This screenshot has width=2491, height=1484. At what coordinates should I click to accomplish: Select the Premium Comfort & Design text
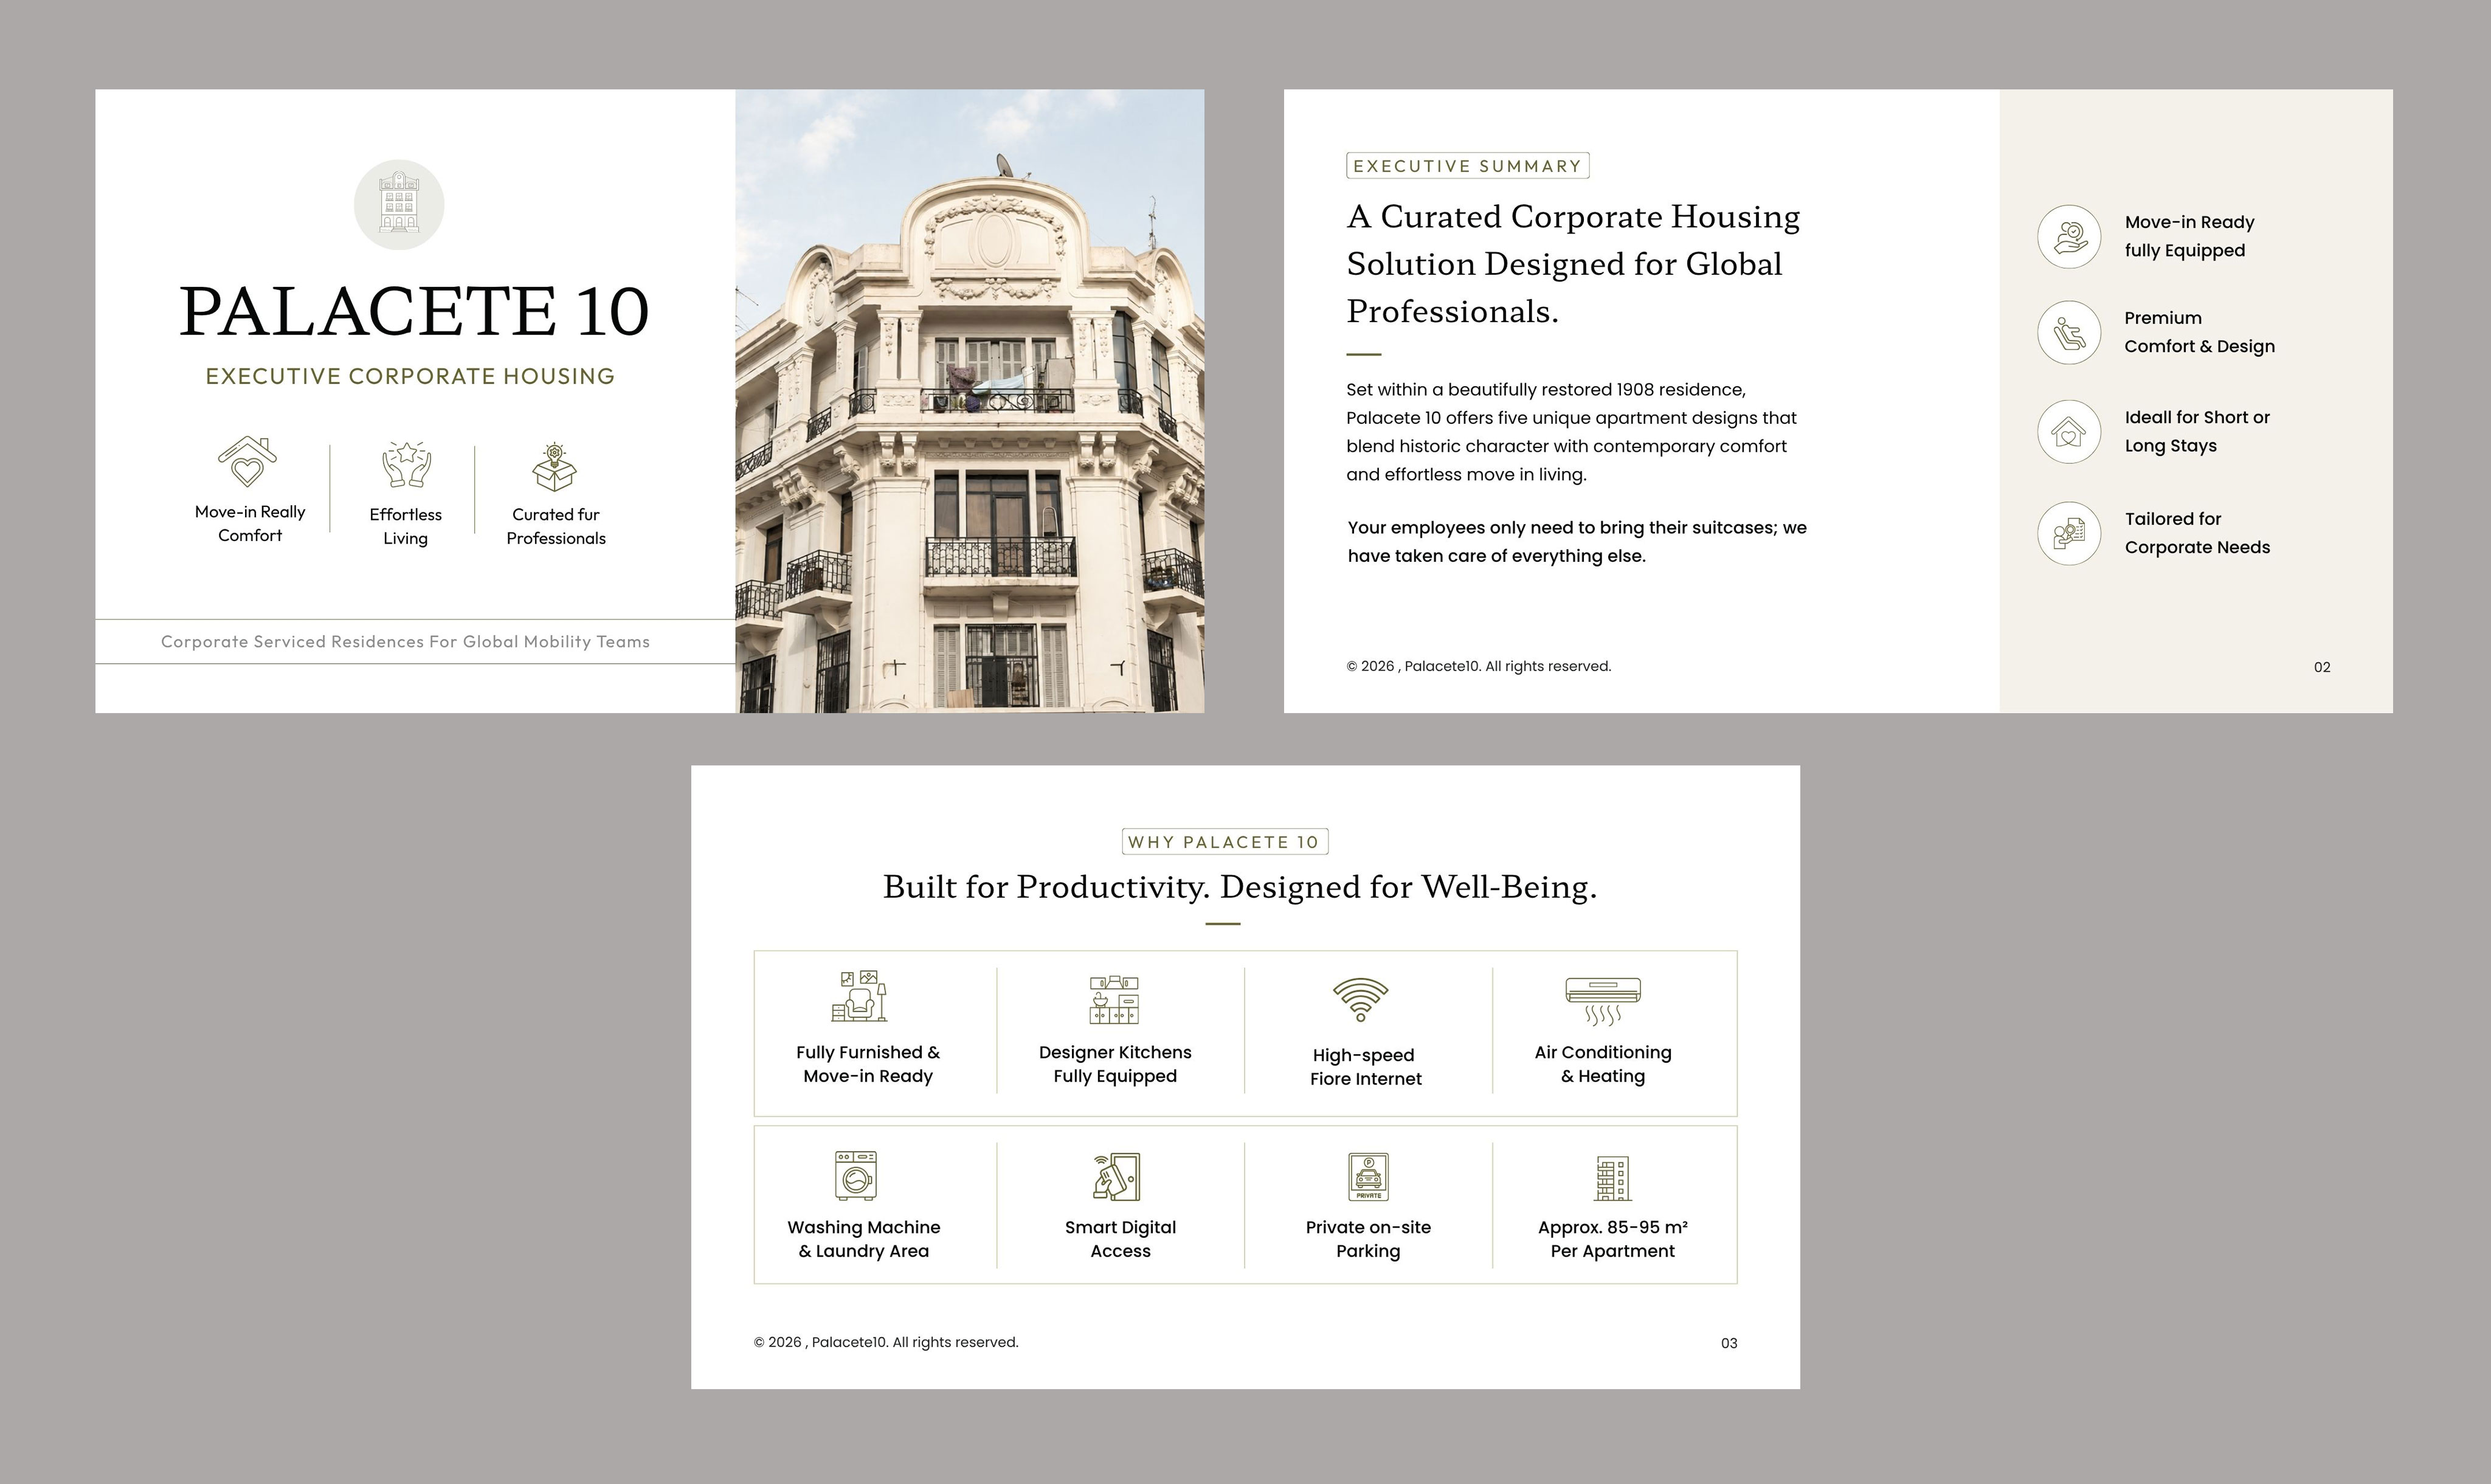click(x=2199, y=332)
